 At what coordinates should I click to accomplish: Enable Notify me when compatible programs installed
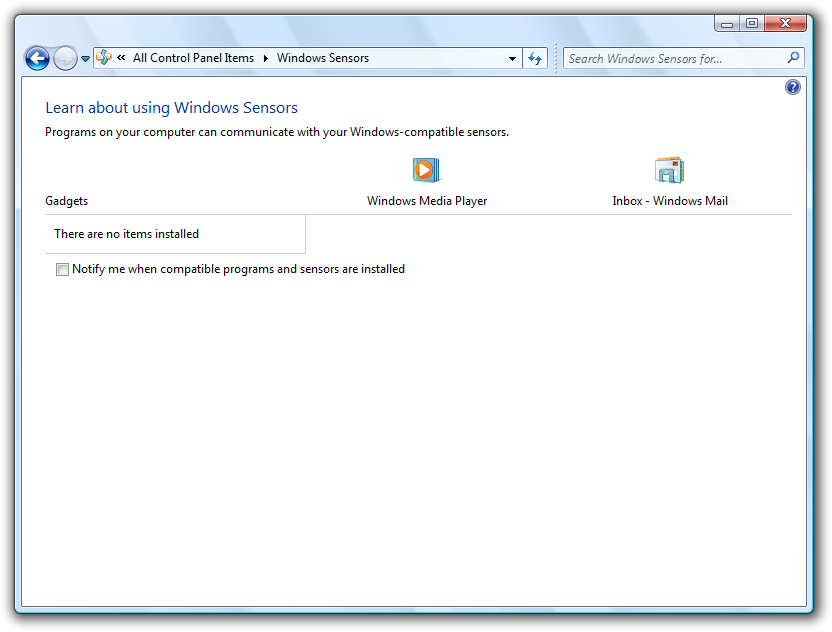(x=63, y=270)
